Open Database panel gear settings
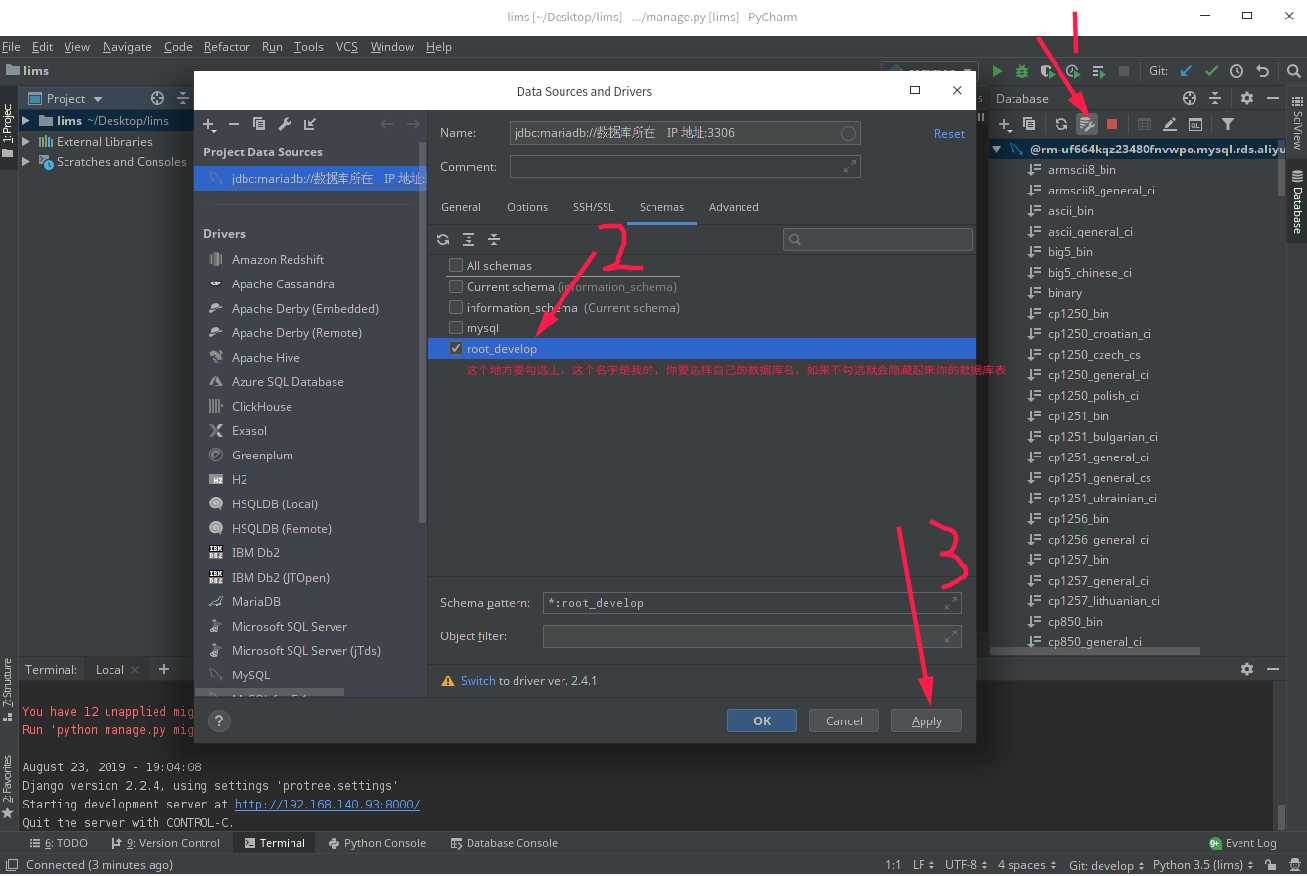This screenshot has width=1307, height=876. 1246,98
